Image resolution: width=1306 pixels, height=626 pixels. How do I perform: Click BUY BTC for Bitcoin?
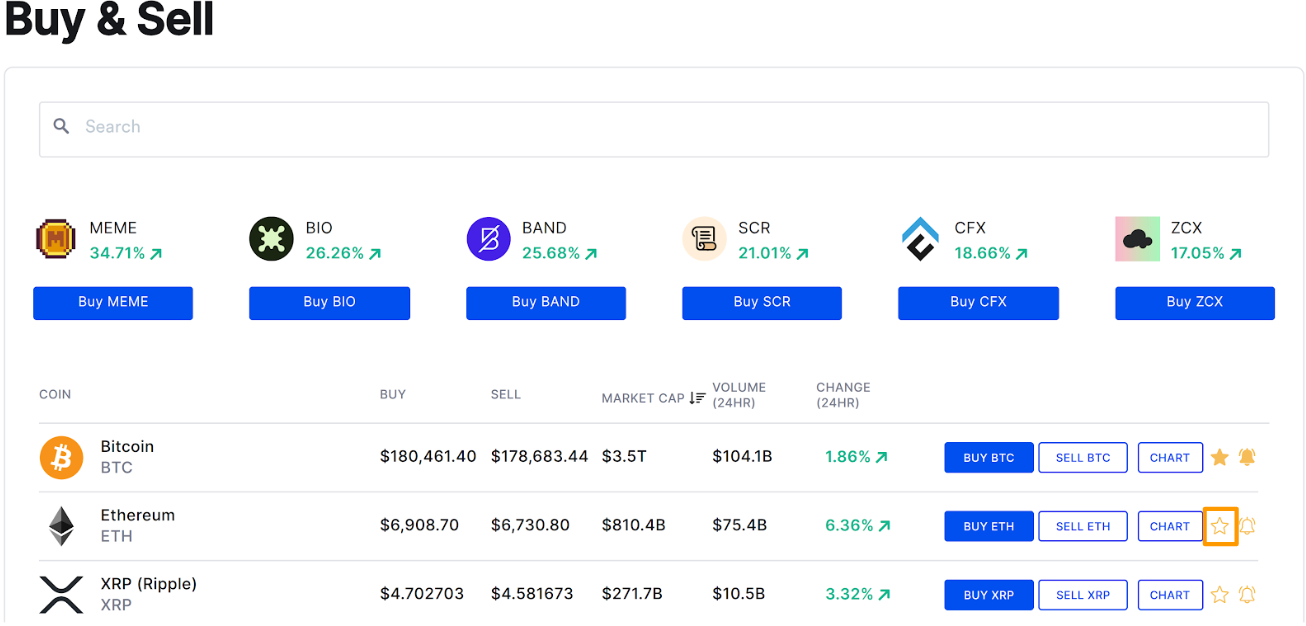[x=988, y=457]
